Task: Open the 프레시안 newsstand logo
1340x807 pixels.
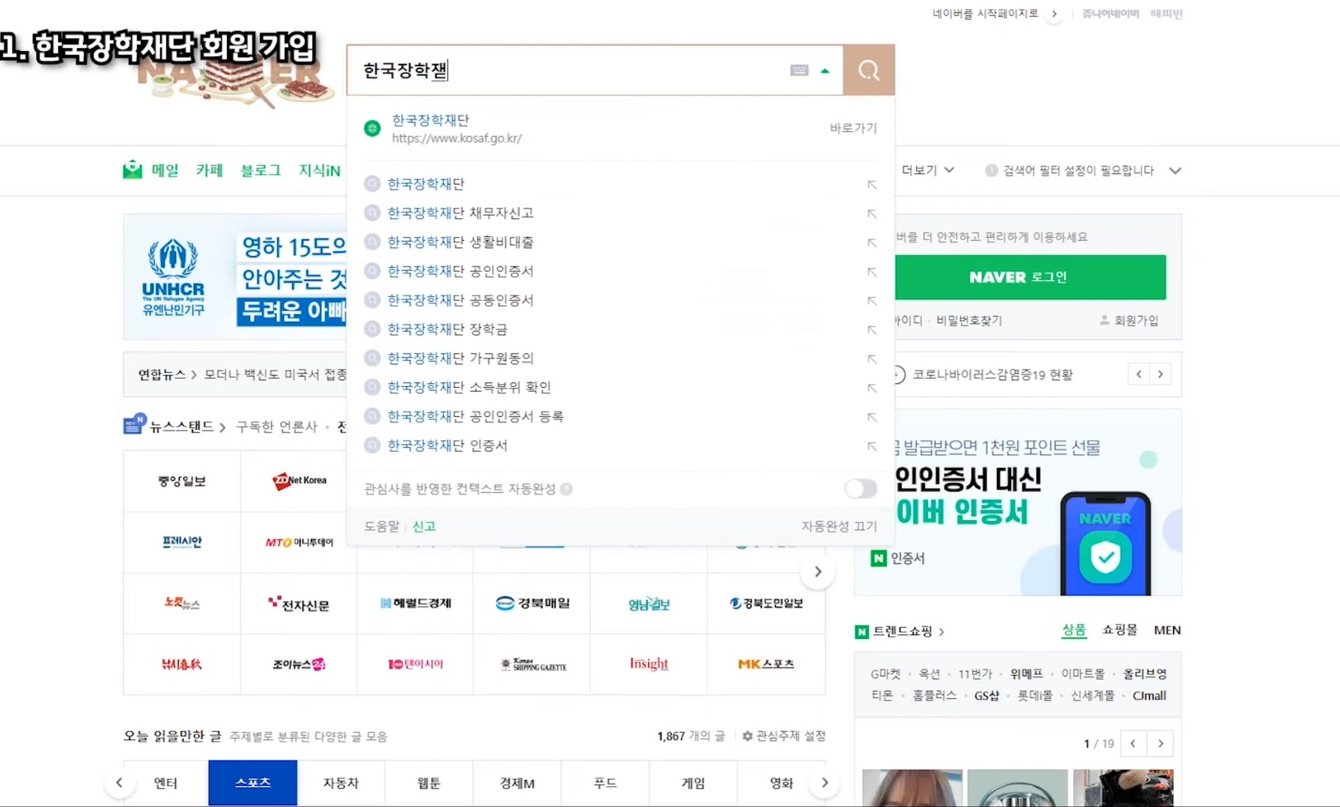Action: [x=182, y=542]
